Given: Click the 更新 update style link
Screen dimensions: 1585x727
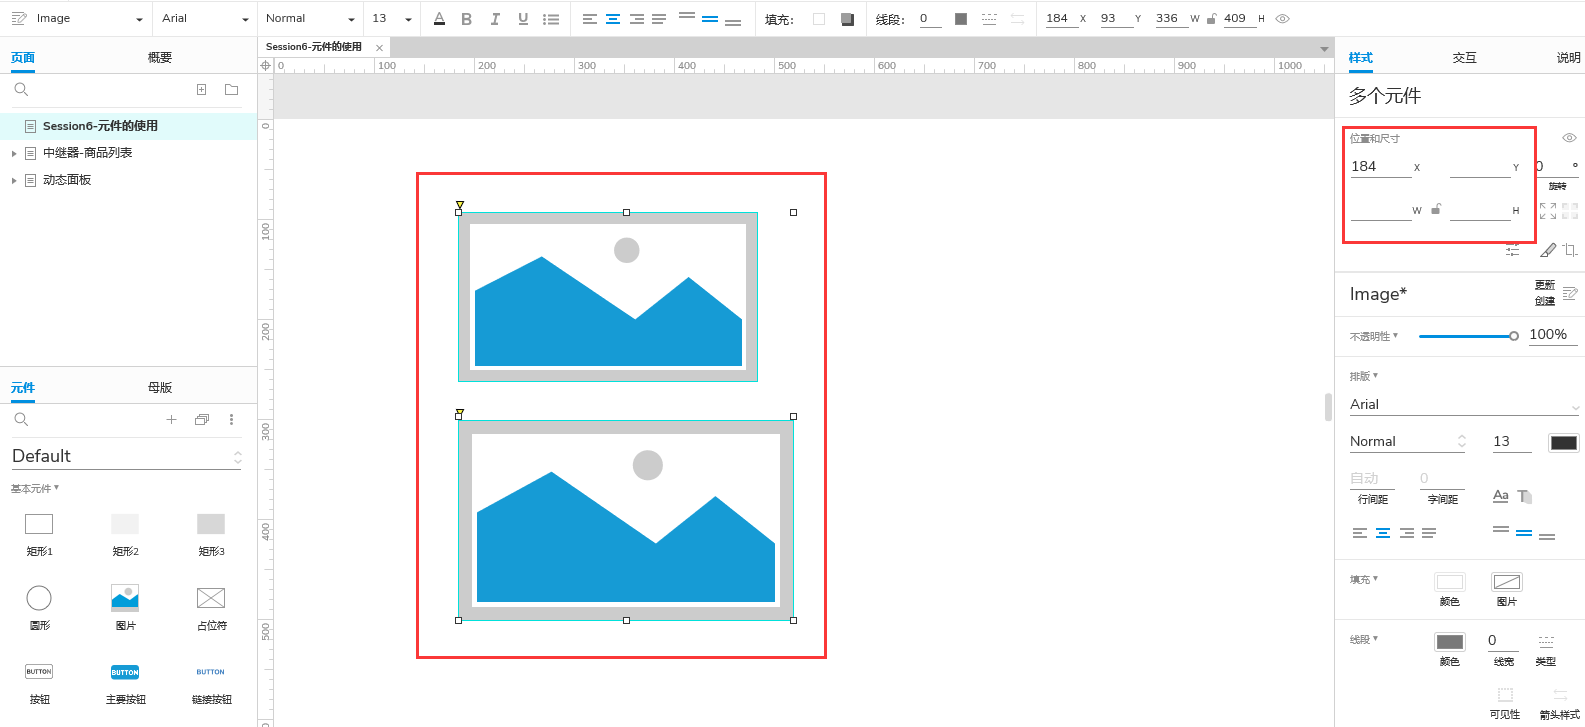Looking at the screenshot, I should coord(1545,286).
